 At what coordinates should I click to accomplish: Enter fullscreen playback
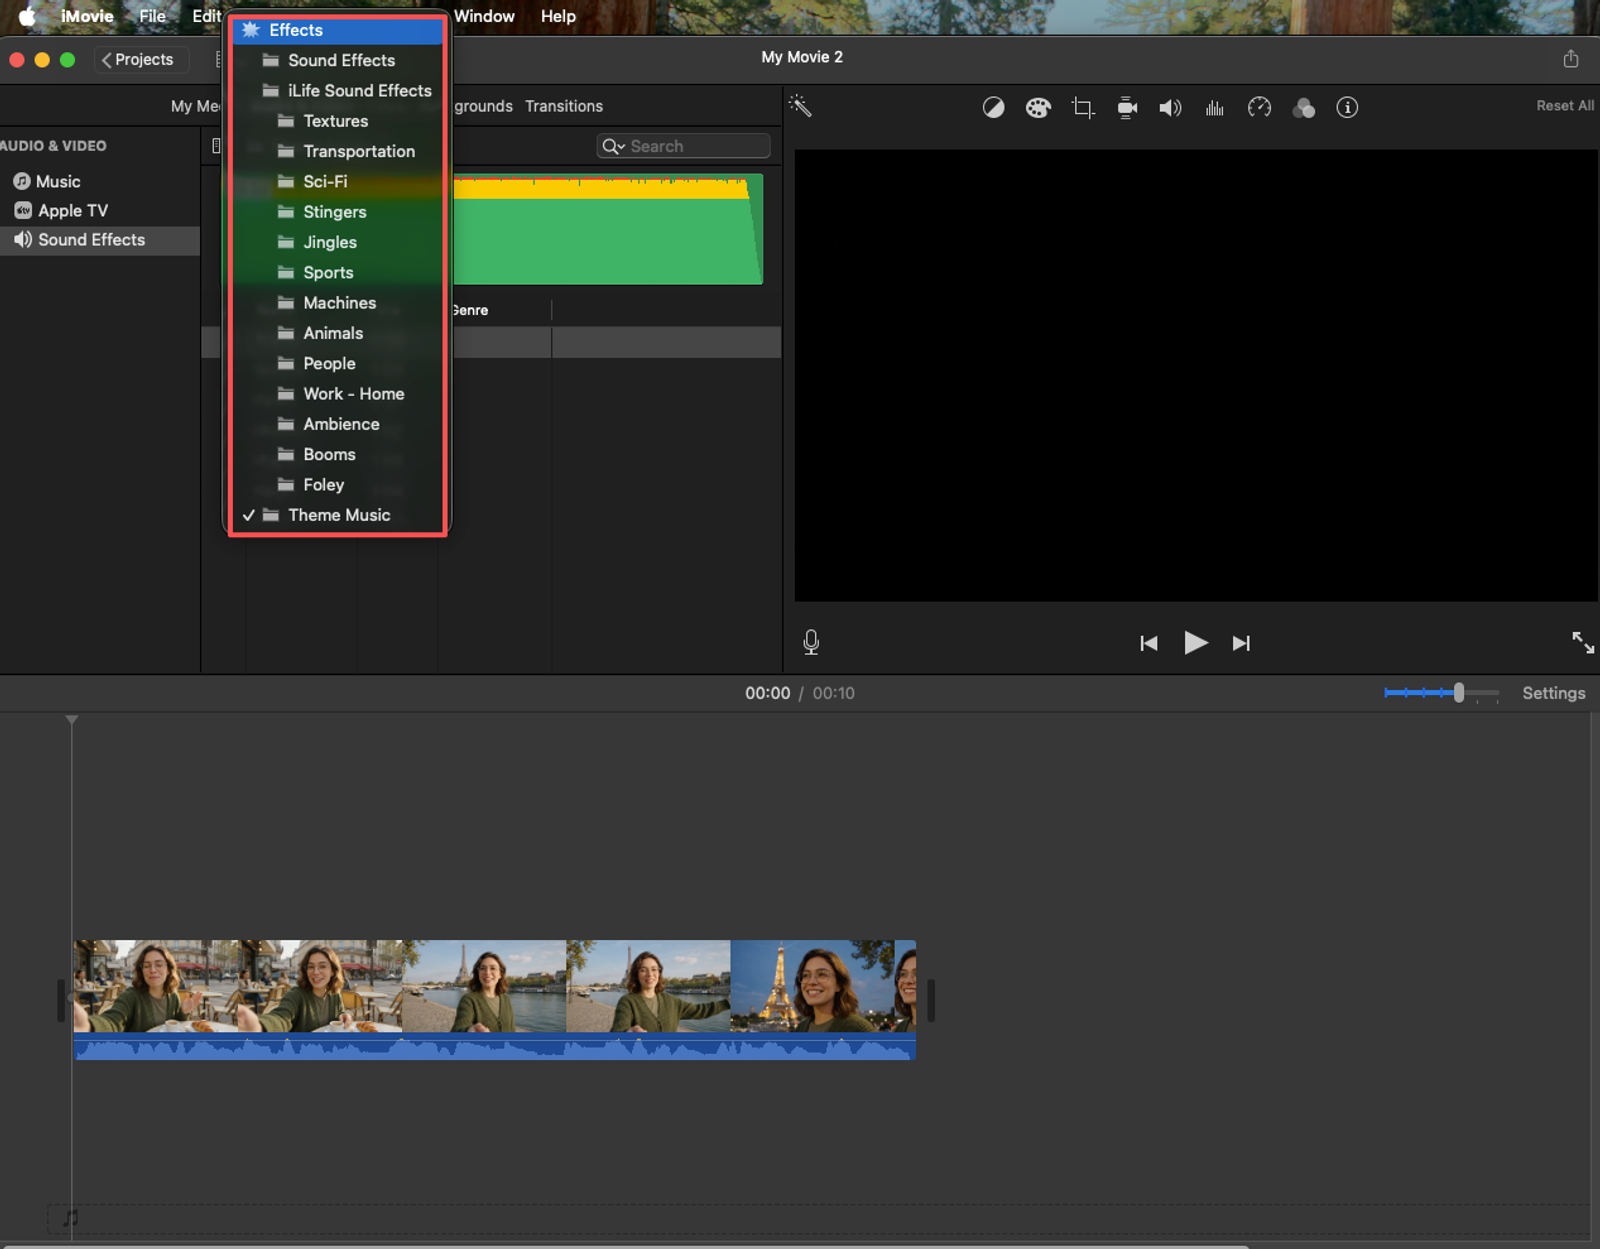(x=1582, y=642)
